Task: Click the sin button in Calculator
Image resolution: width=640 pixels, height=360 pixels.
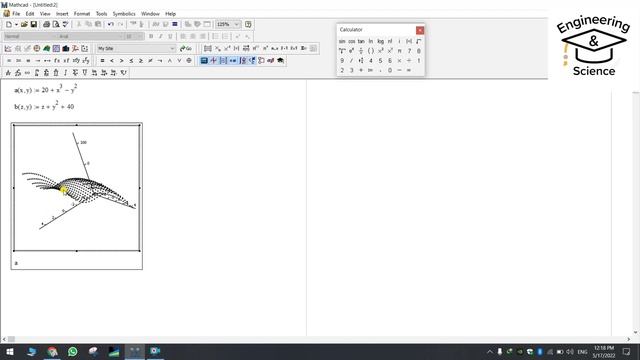Action: (x=342, y=41)
